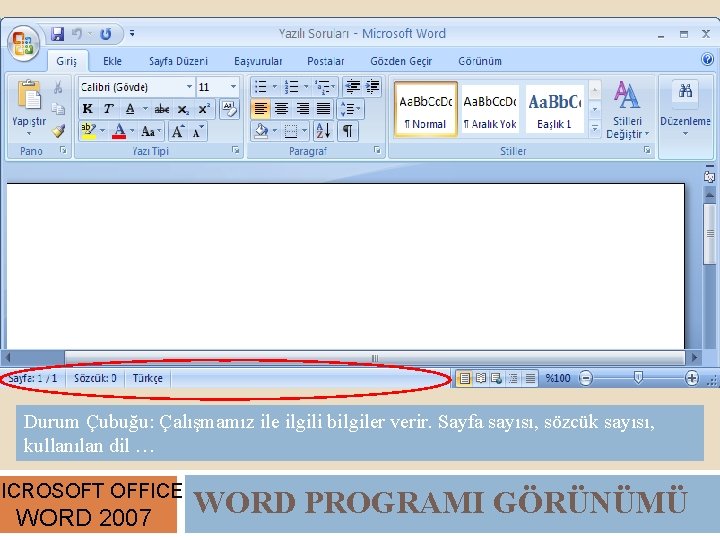Redo the action in the quick access toolbar
The width and height of the screenshot is (720, 540).
[x=106, y=34]
